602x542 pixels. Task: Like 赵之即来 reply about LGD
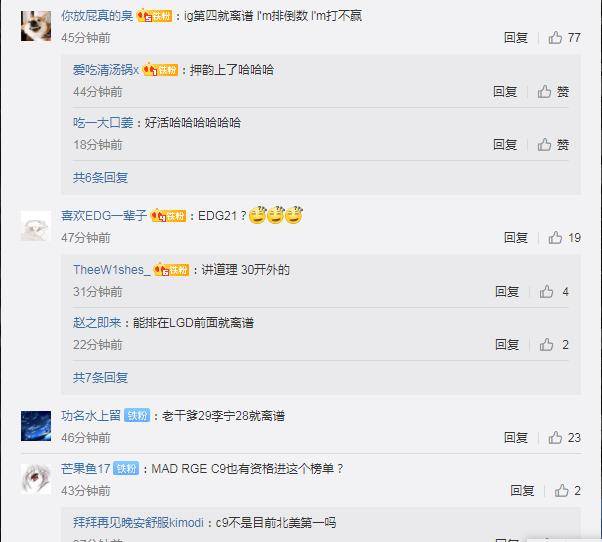(x=554, y=345)
